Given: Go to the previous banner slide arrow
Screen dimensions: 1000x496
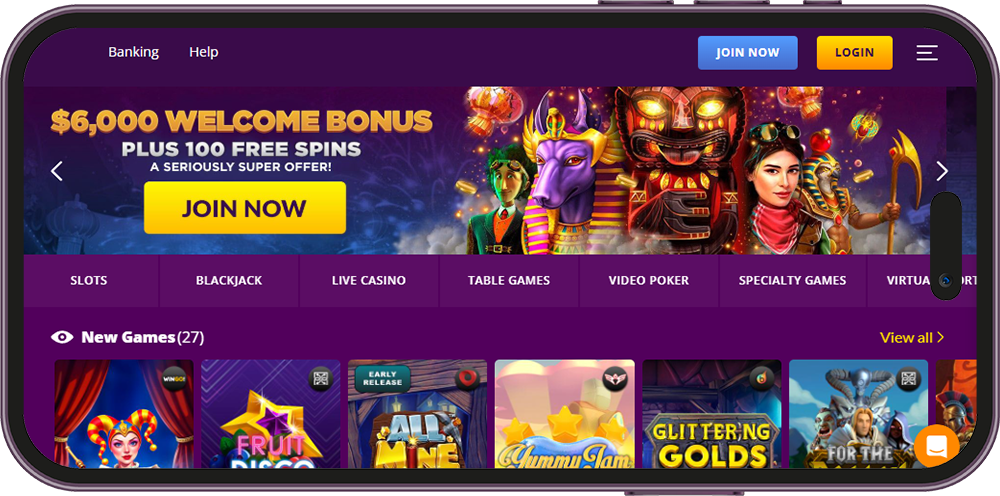Looking at the screenshot, I should (x=57, y=171).
